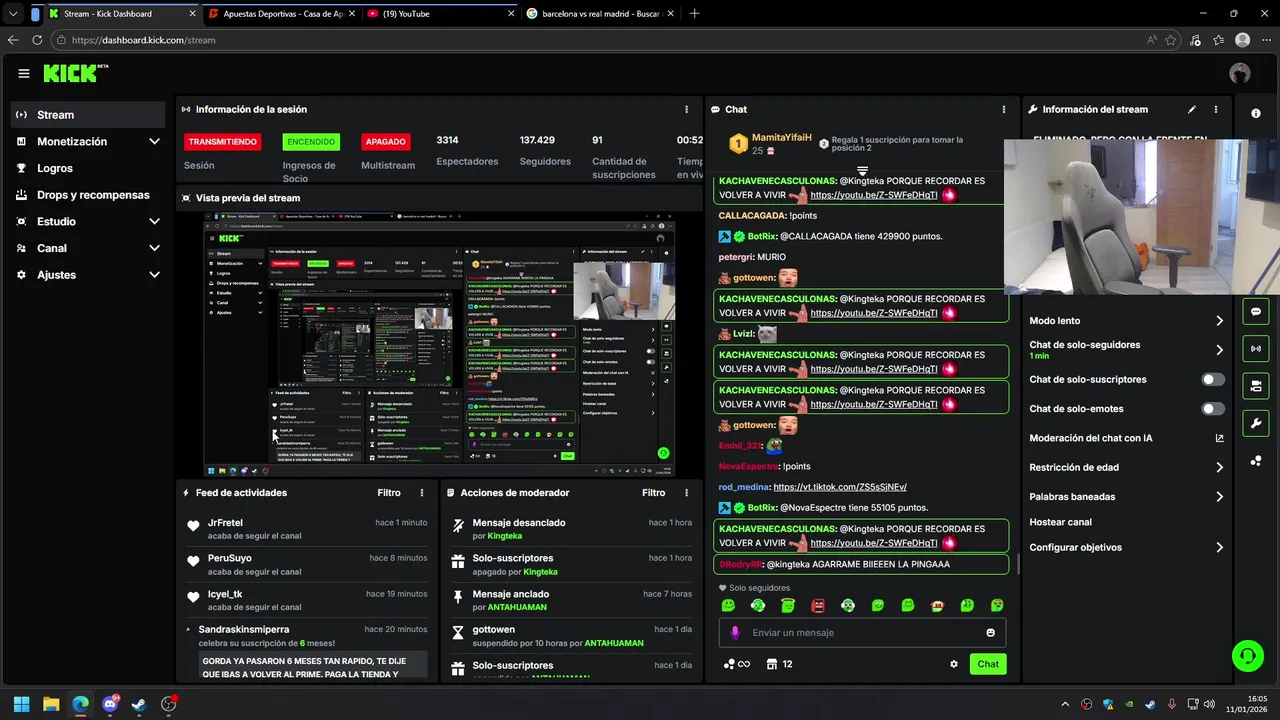Open Filtro in Acciones de moderador
The image size is (1280, 720).
653,493
